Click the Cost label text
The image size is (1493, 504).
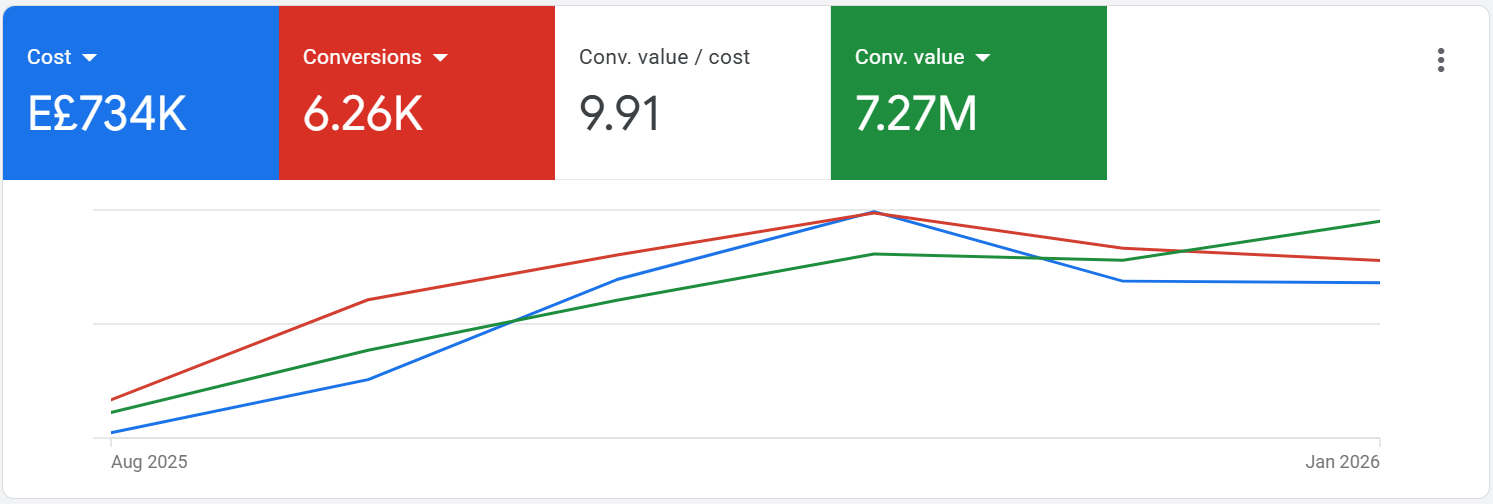click(49, 57)
